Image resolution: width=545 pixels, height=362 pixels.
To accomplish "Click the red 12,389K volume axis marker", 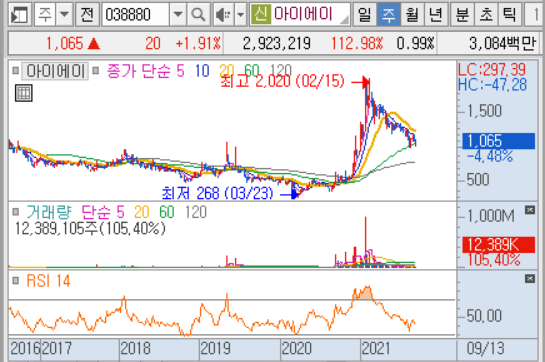I will pos(498,245).
